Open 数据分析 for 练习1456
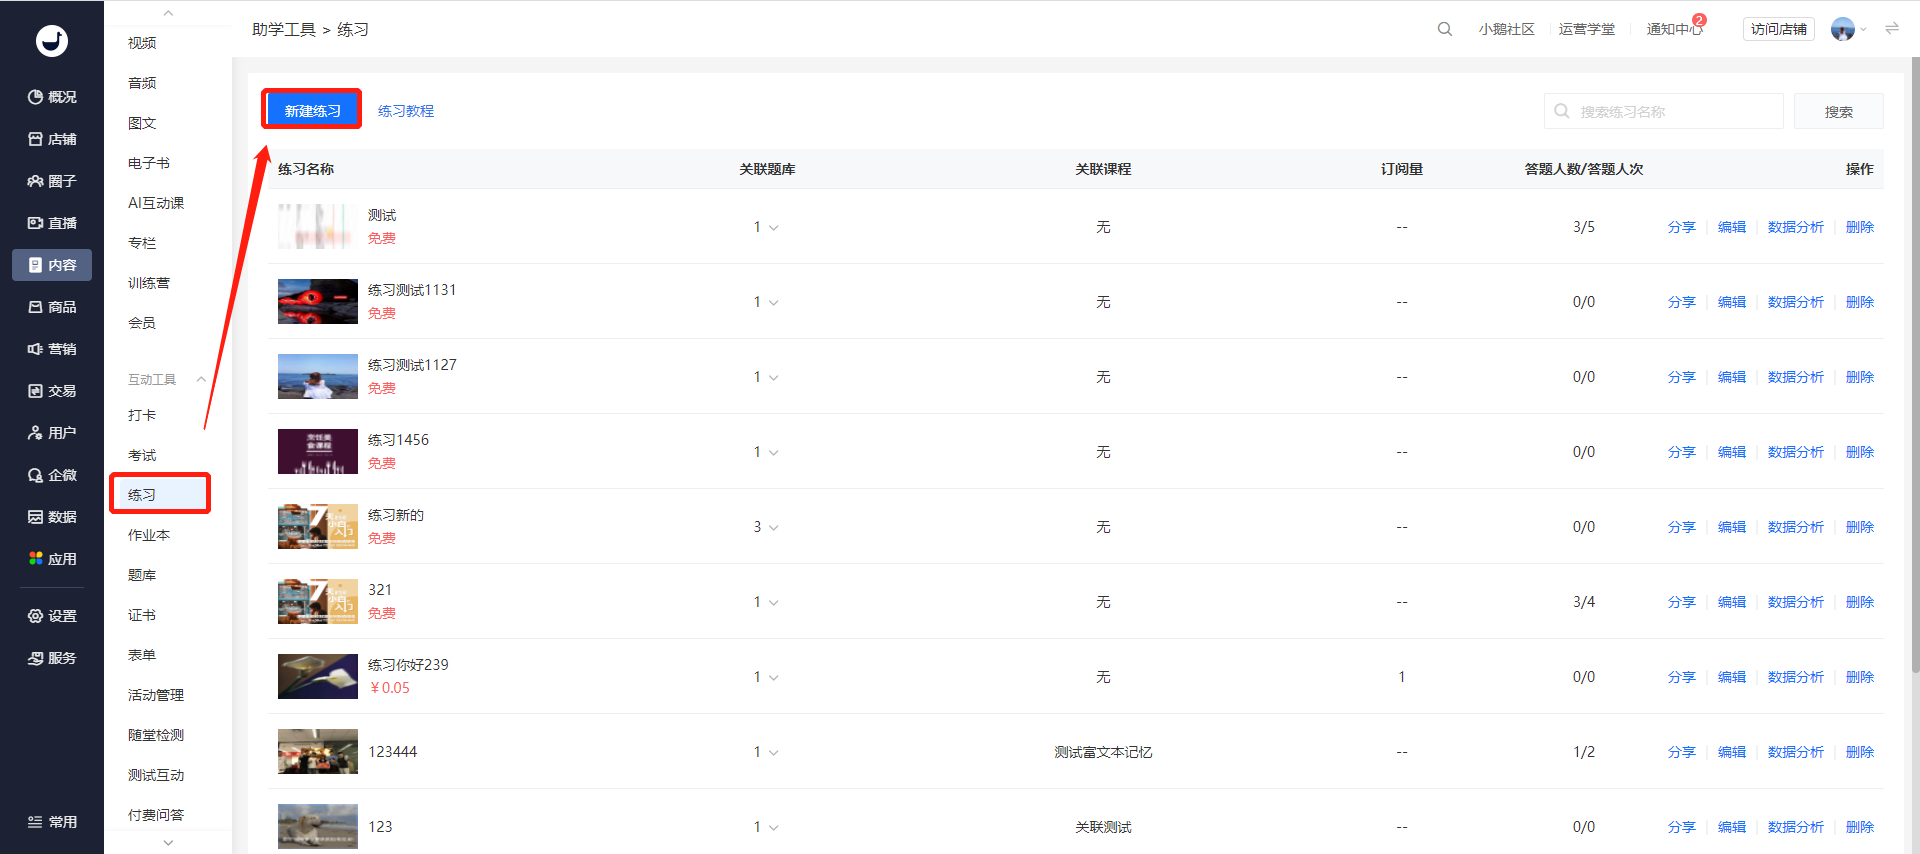Screen dimensions: 1920x854 (1795, 452)
